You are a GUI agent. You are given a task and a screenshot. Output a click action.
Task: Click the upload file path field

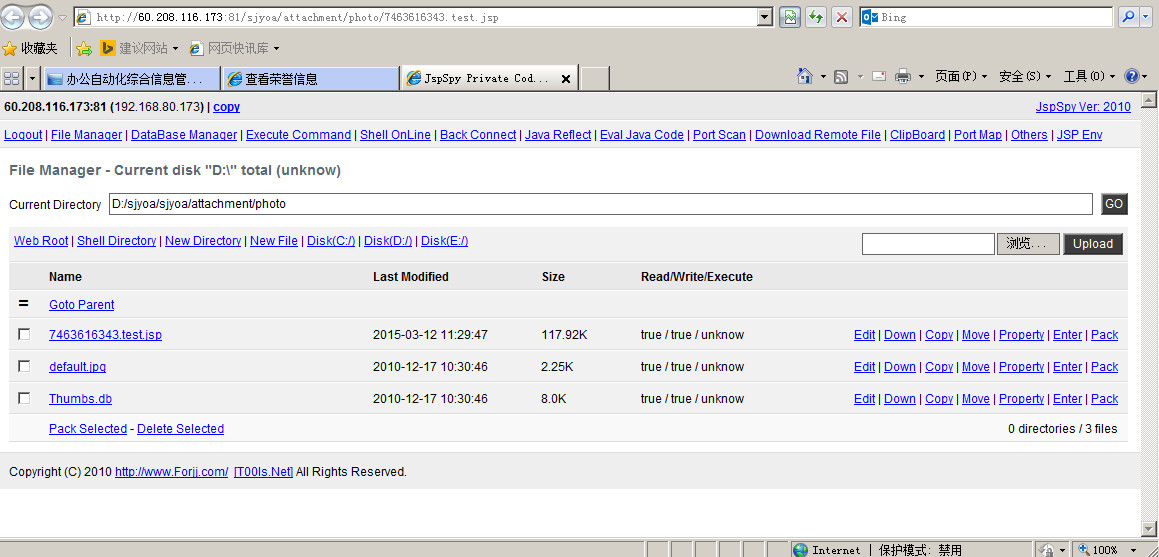coord(928,244)
